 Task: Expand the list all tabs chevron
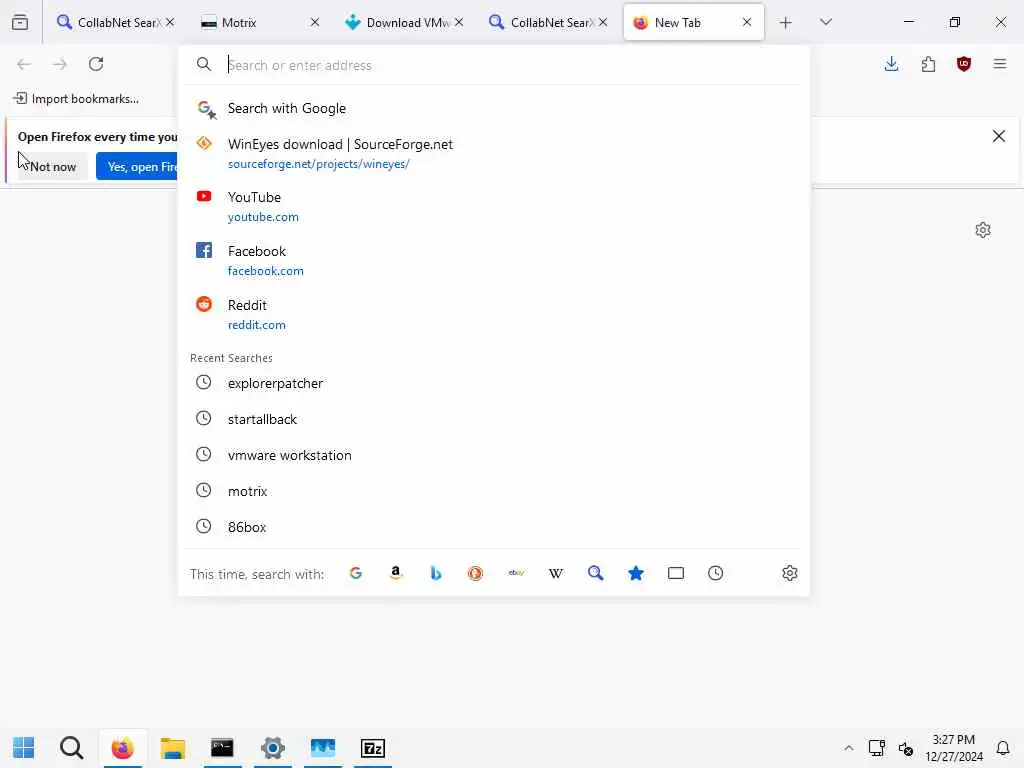pos(825,22)
